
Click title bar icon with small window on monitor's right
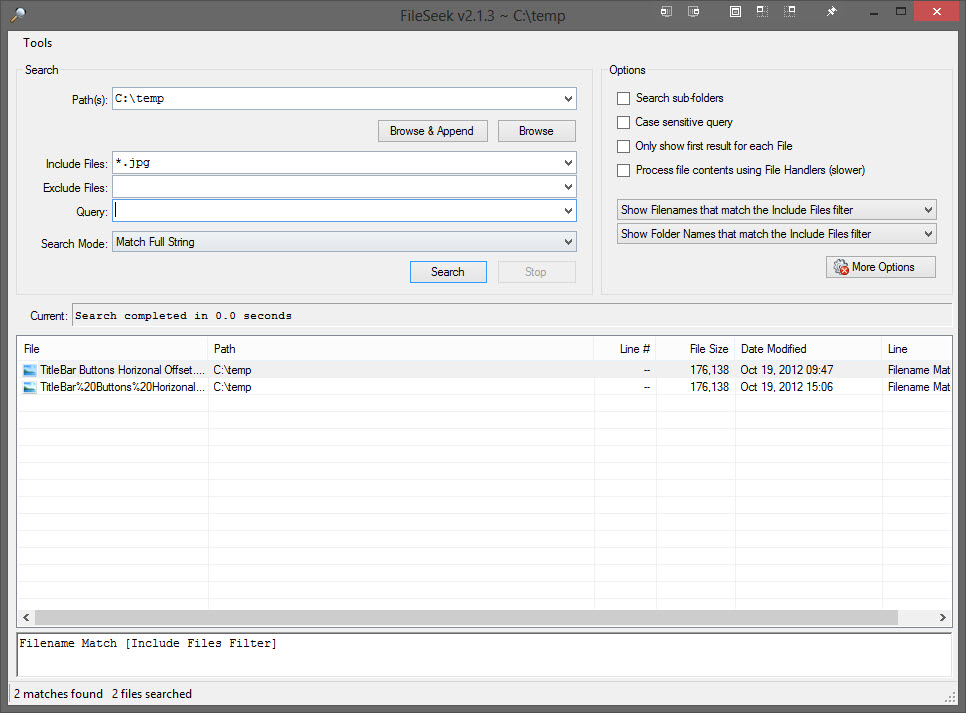(x=694, y=12)
